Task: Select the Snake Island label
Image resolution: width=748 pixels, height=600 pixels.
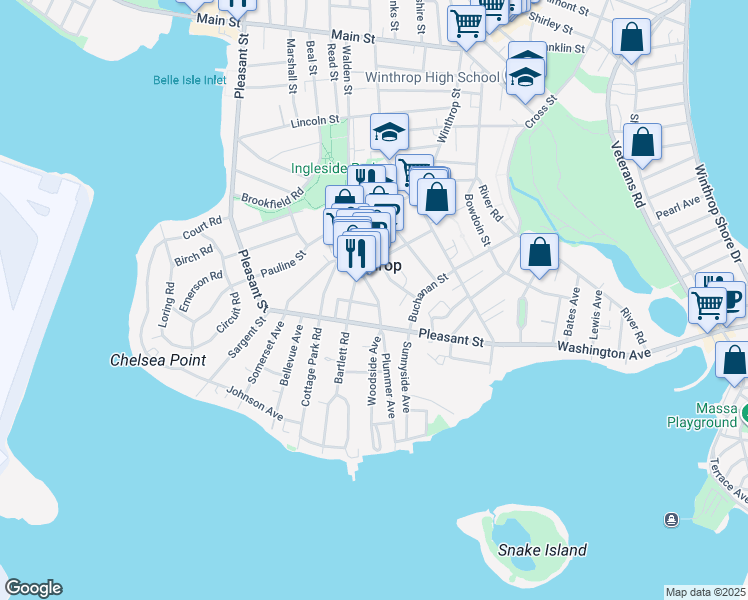Action: (542, 550)
